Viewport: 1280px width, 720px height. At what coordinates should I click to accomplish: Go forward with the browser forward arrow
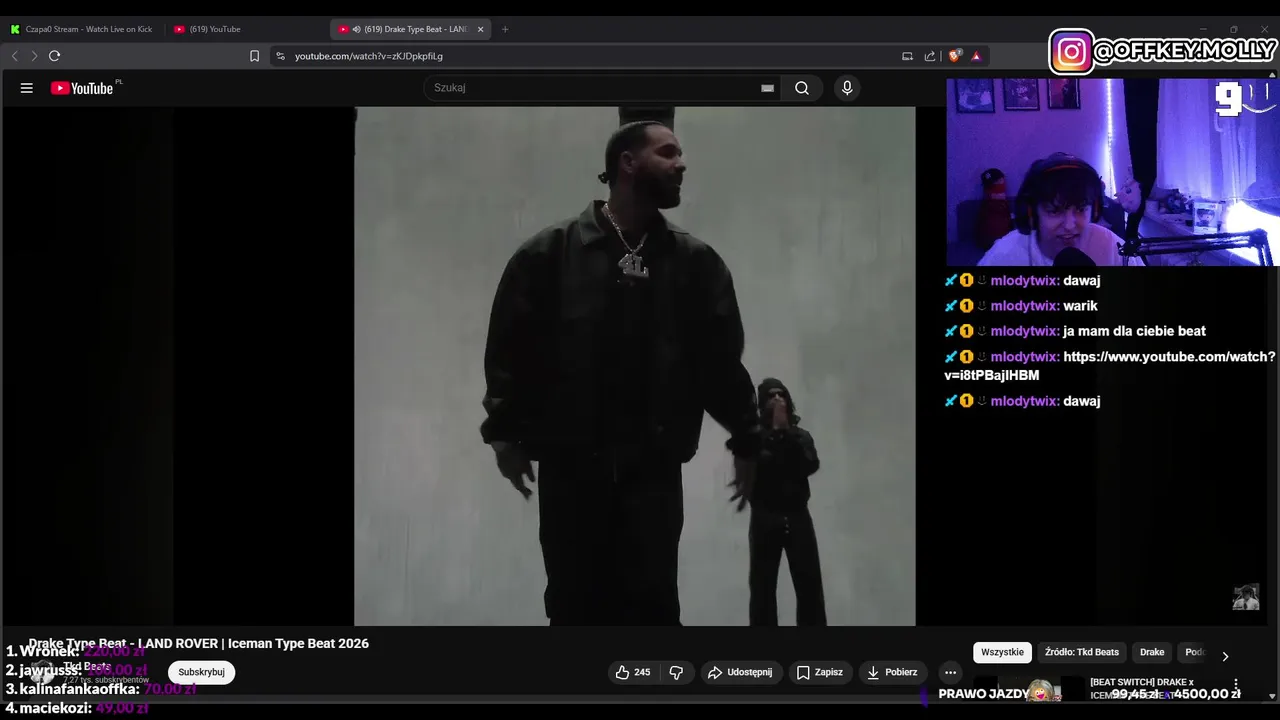[34, 56]
